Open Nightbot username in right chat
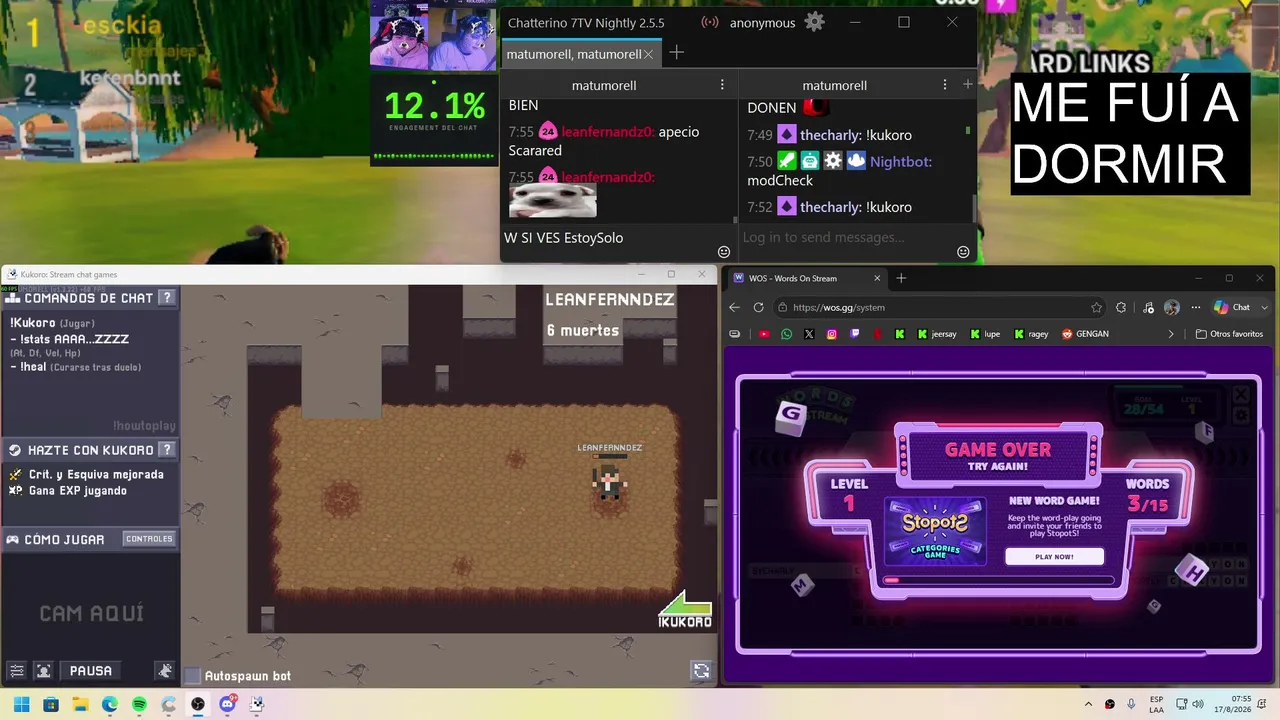The image size is (1280, 720). click(901, 161)
